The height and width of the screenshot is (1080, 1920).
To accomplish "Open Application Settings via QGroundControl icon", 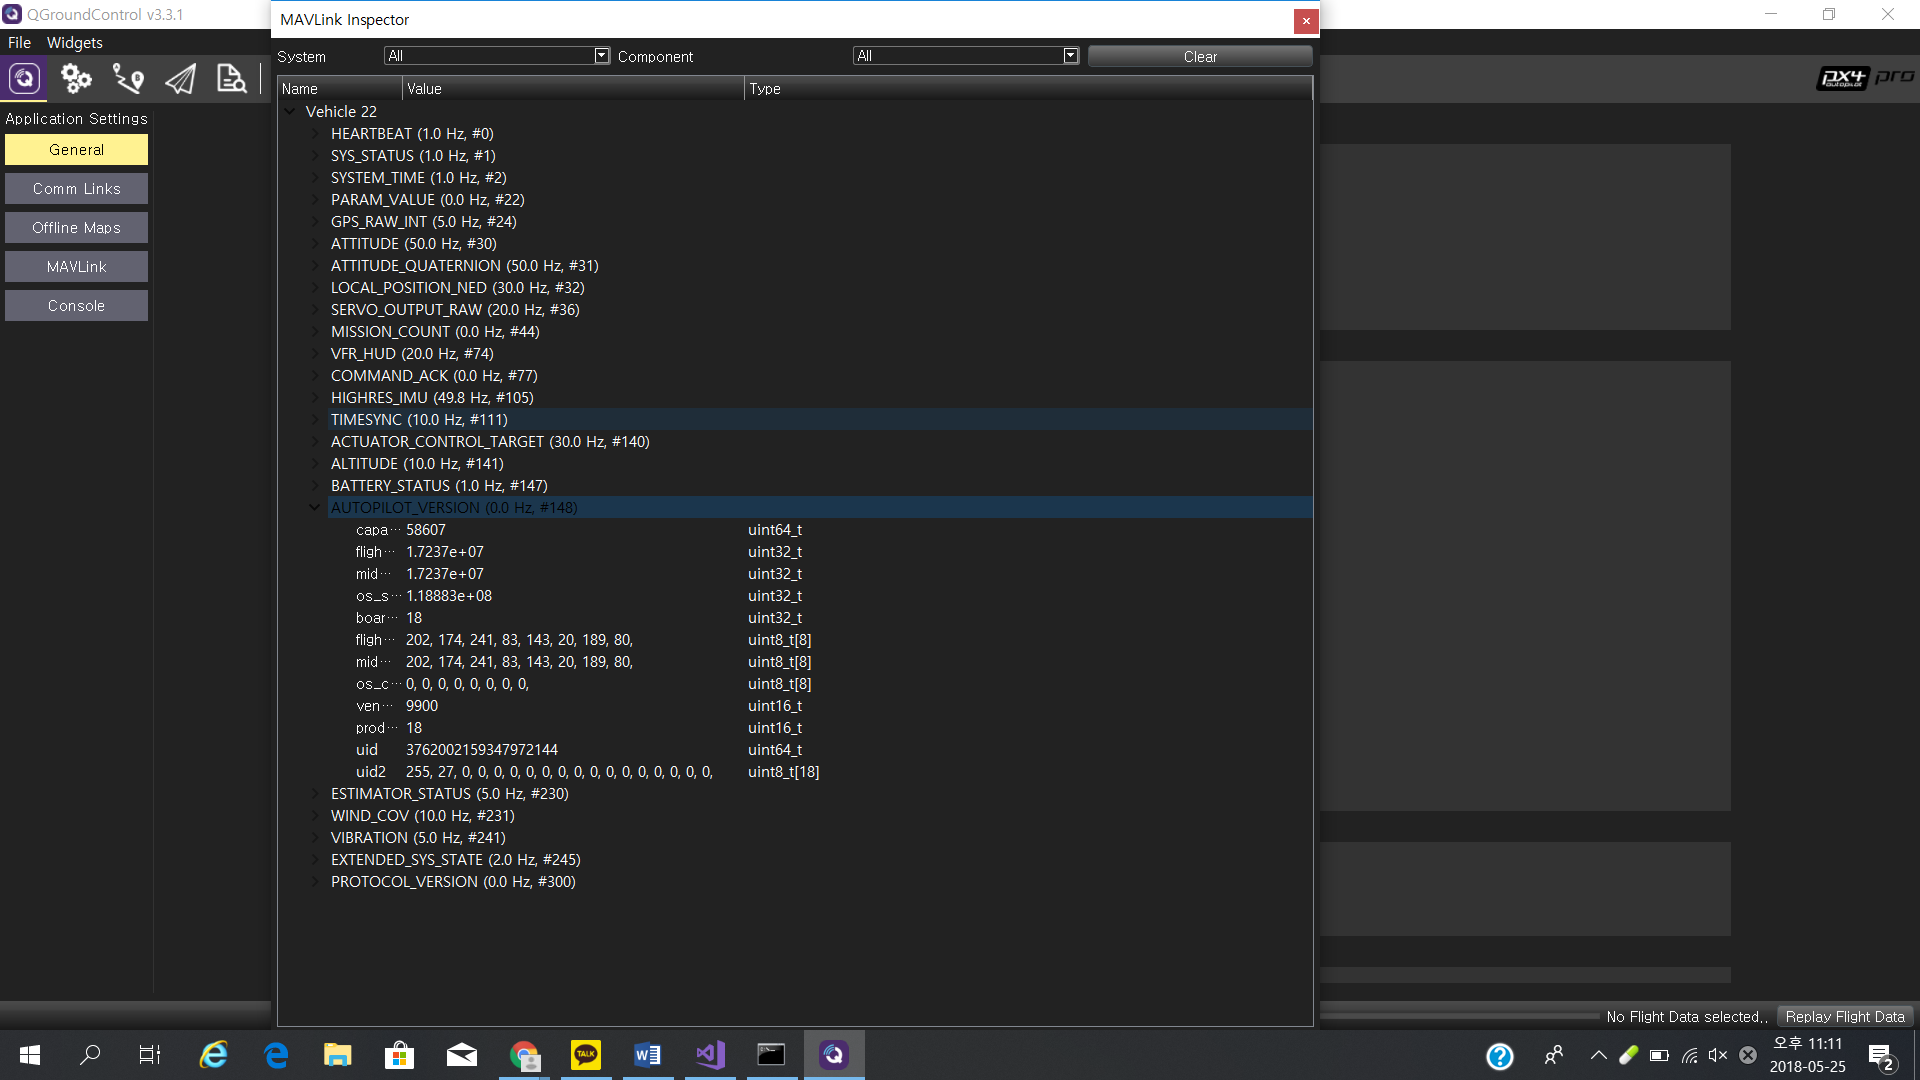I will click(24, 78).
